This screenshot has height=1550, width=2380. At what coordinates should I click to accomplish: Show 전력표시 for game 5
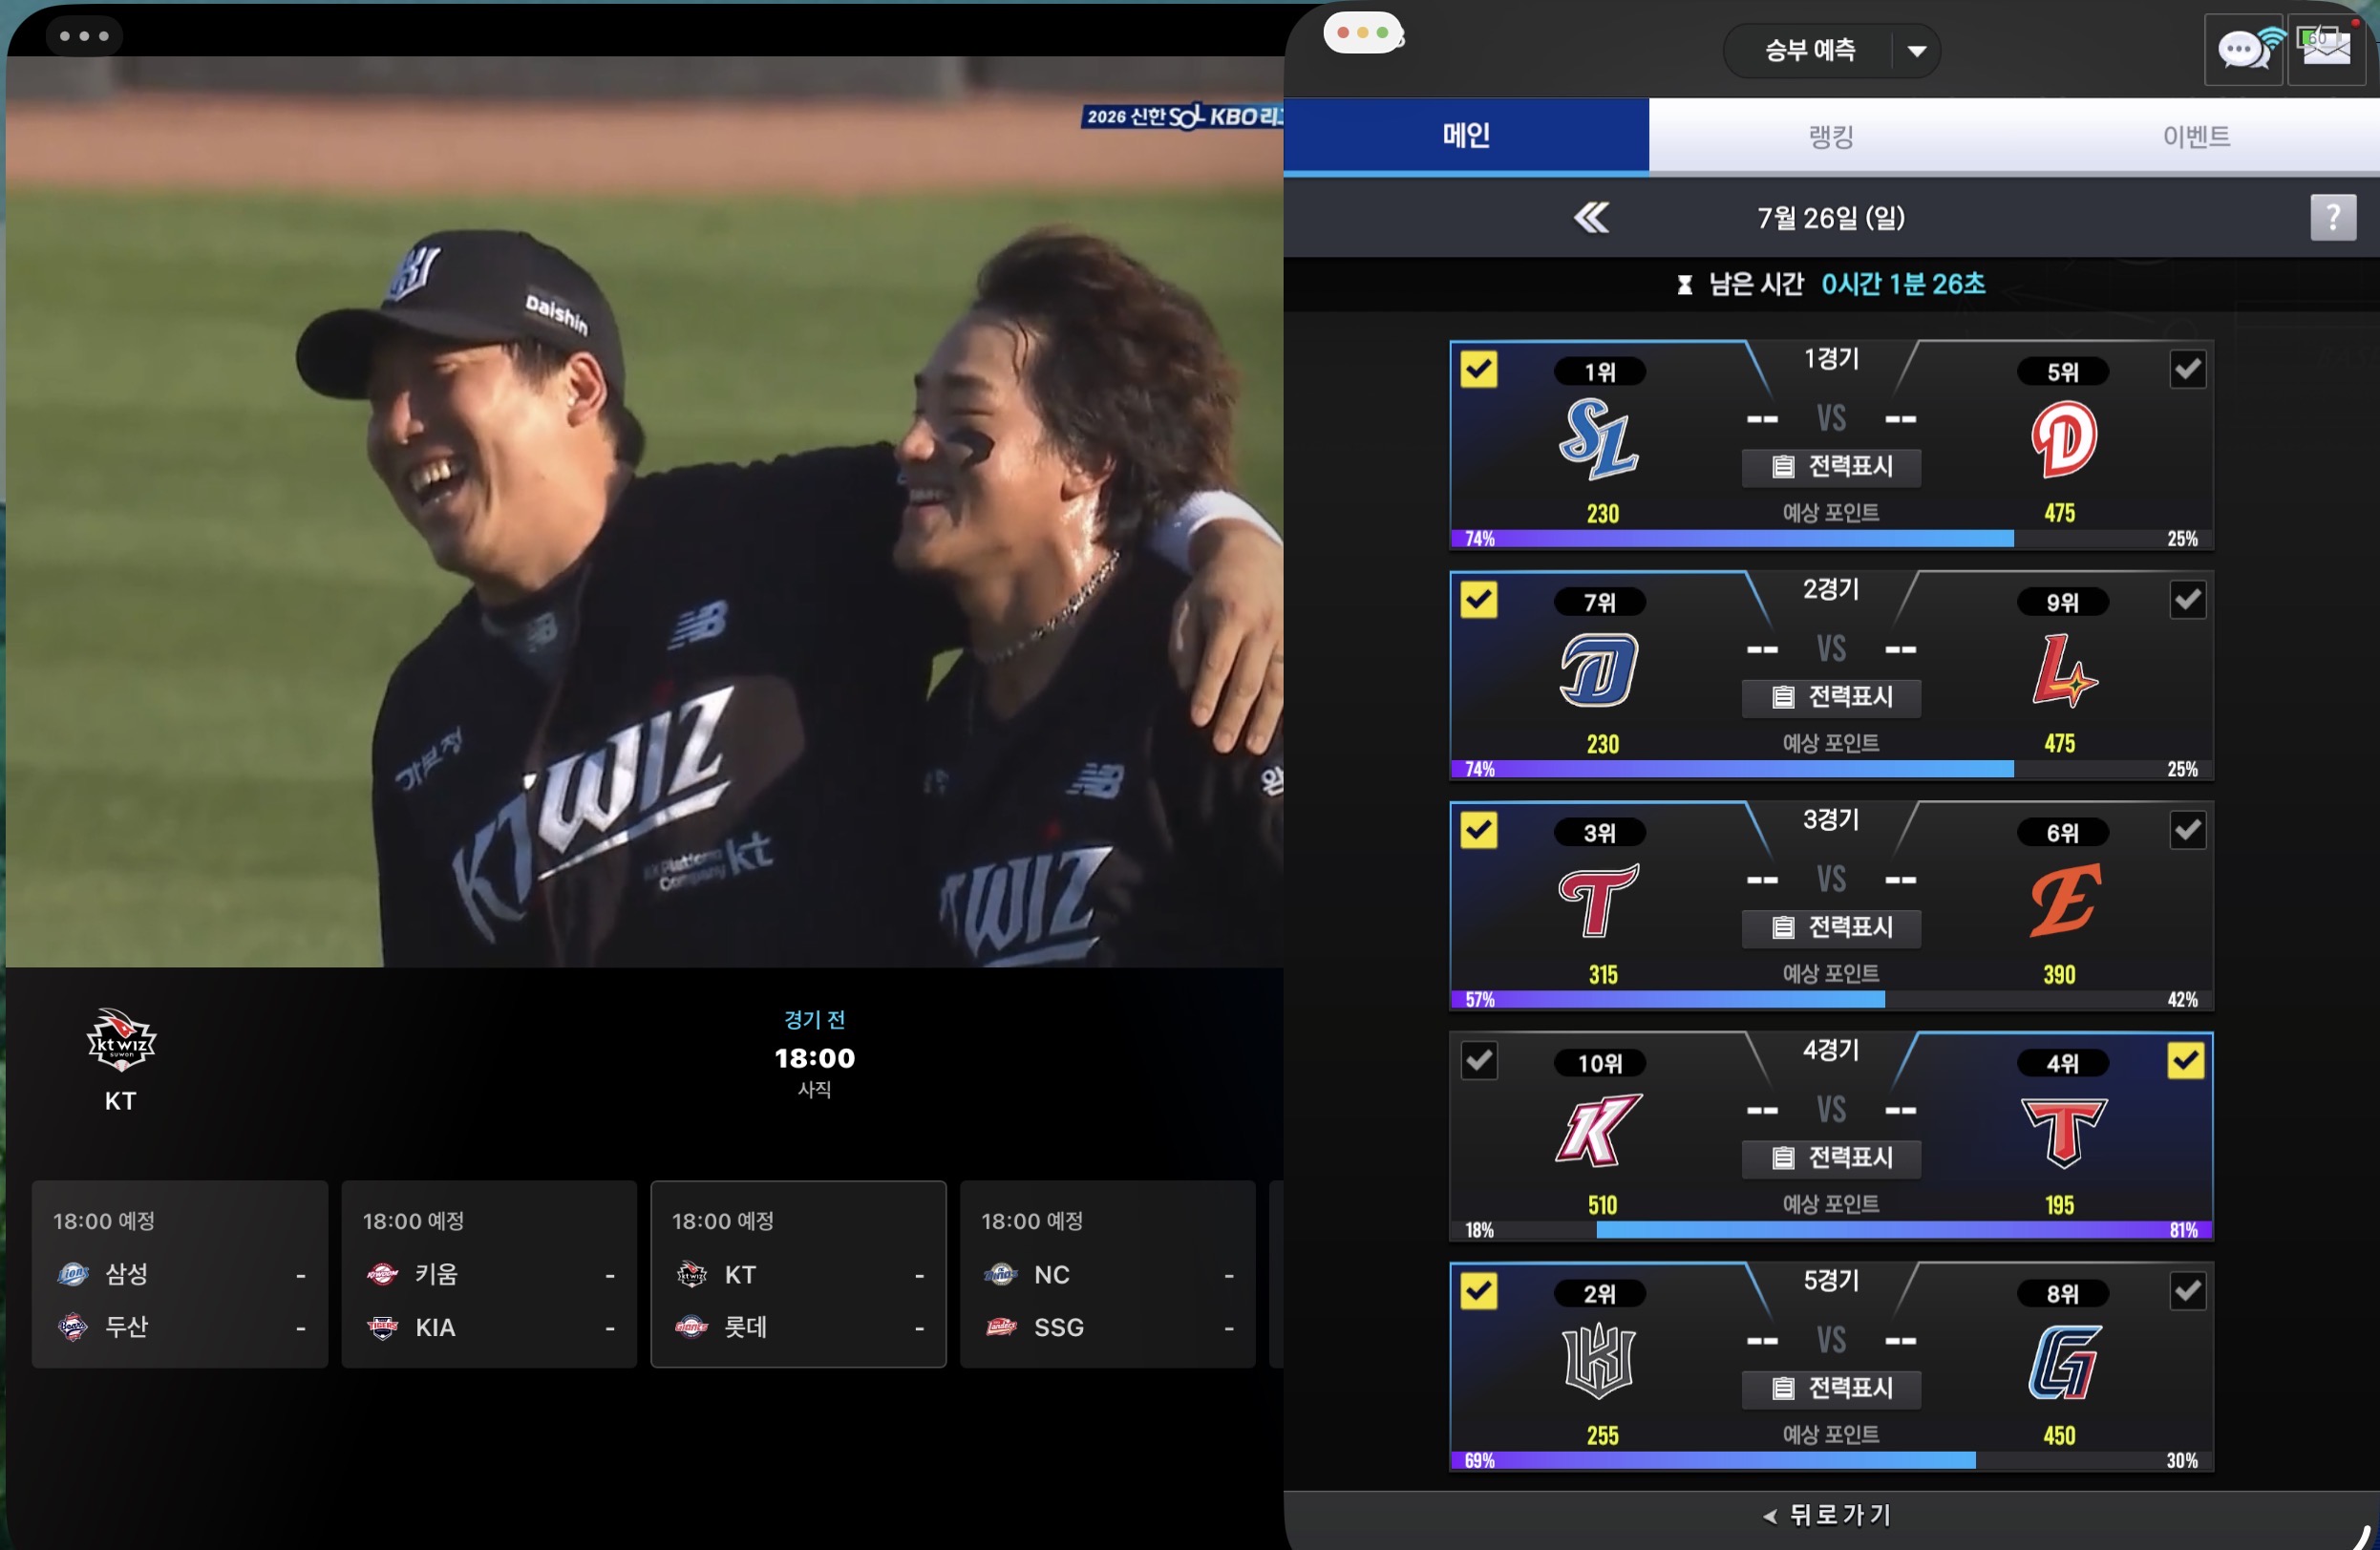(x=1831, y=1388)
